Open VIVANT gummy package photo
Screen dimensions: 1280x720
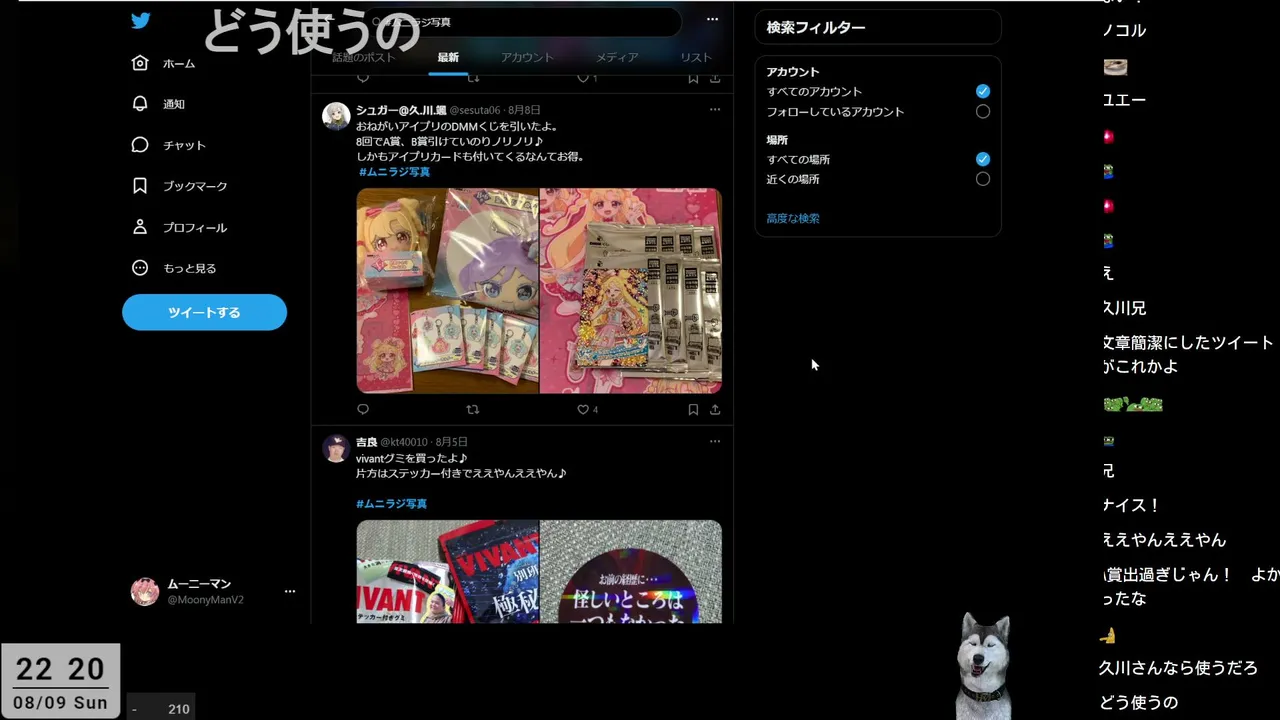point(447,571)
